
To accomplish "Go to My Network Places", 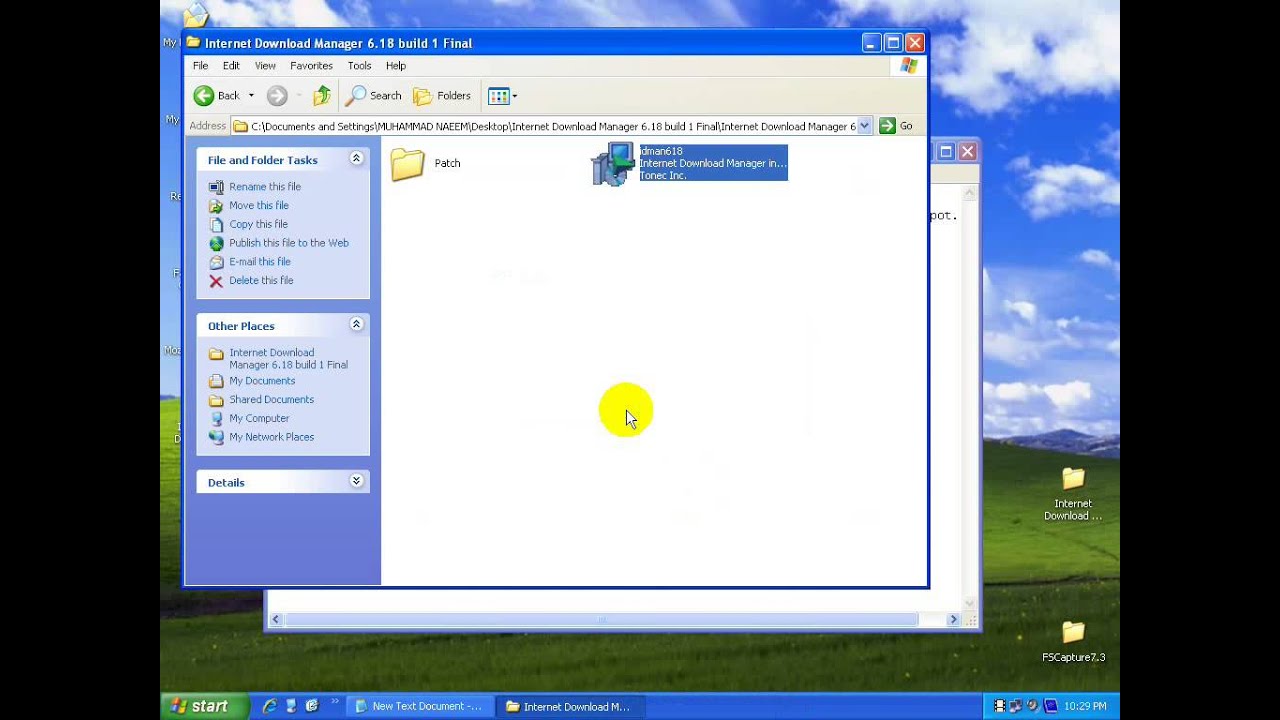I will (x=271, y=437).
